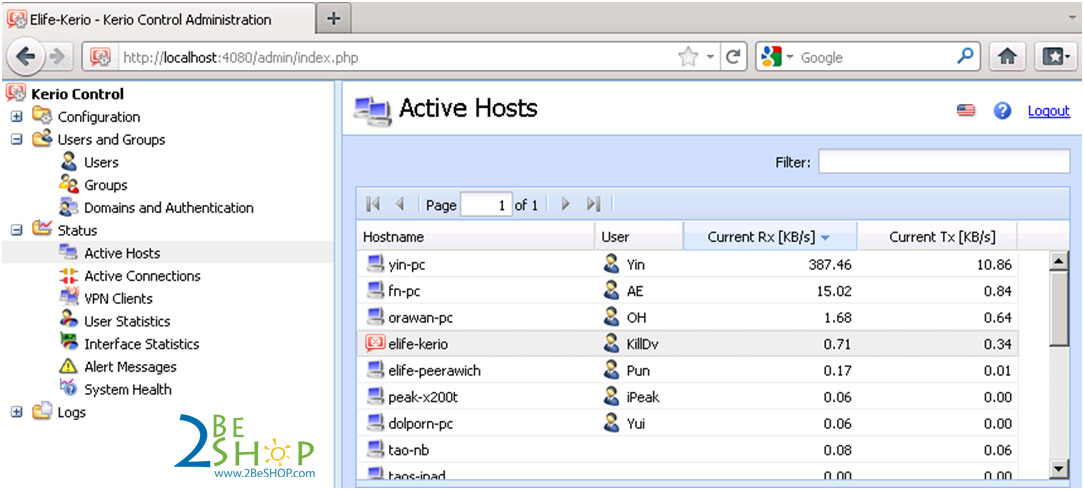Select the yin-pc host row

coord(687,264)
